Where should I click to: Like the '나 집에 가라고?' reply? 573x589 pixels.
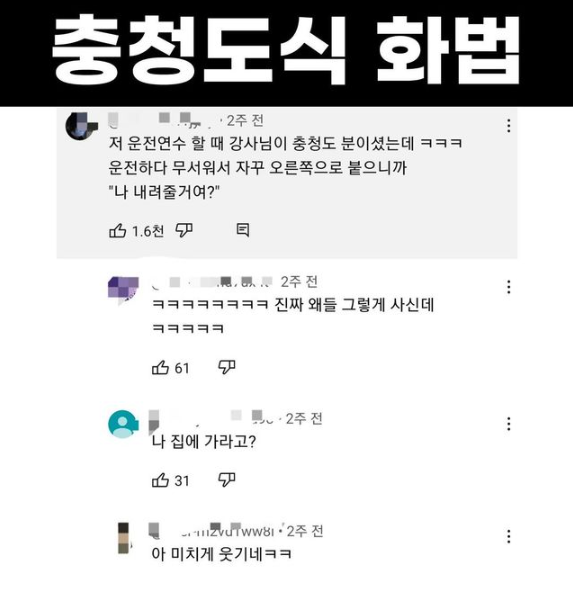pyautogui.click(x=160, y=480)
